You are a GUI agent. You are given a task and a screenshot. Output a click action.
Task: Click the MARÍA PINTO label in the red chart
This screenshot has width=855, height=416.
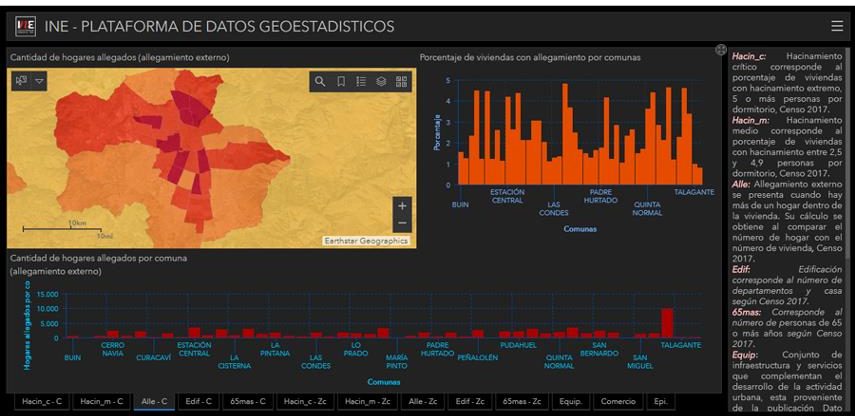pyautogui.click(x=396, y=361)
